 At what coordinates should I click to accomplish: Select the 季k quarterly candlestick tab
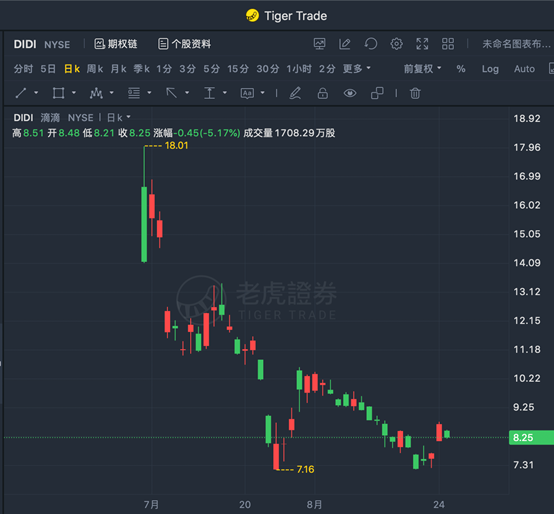point(142,69)
